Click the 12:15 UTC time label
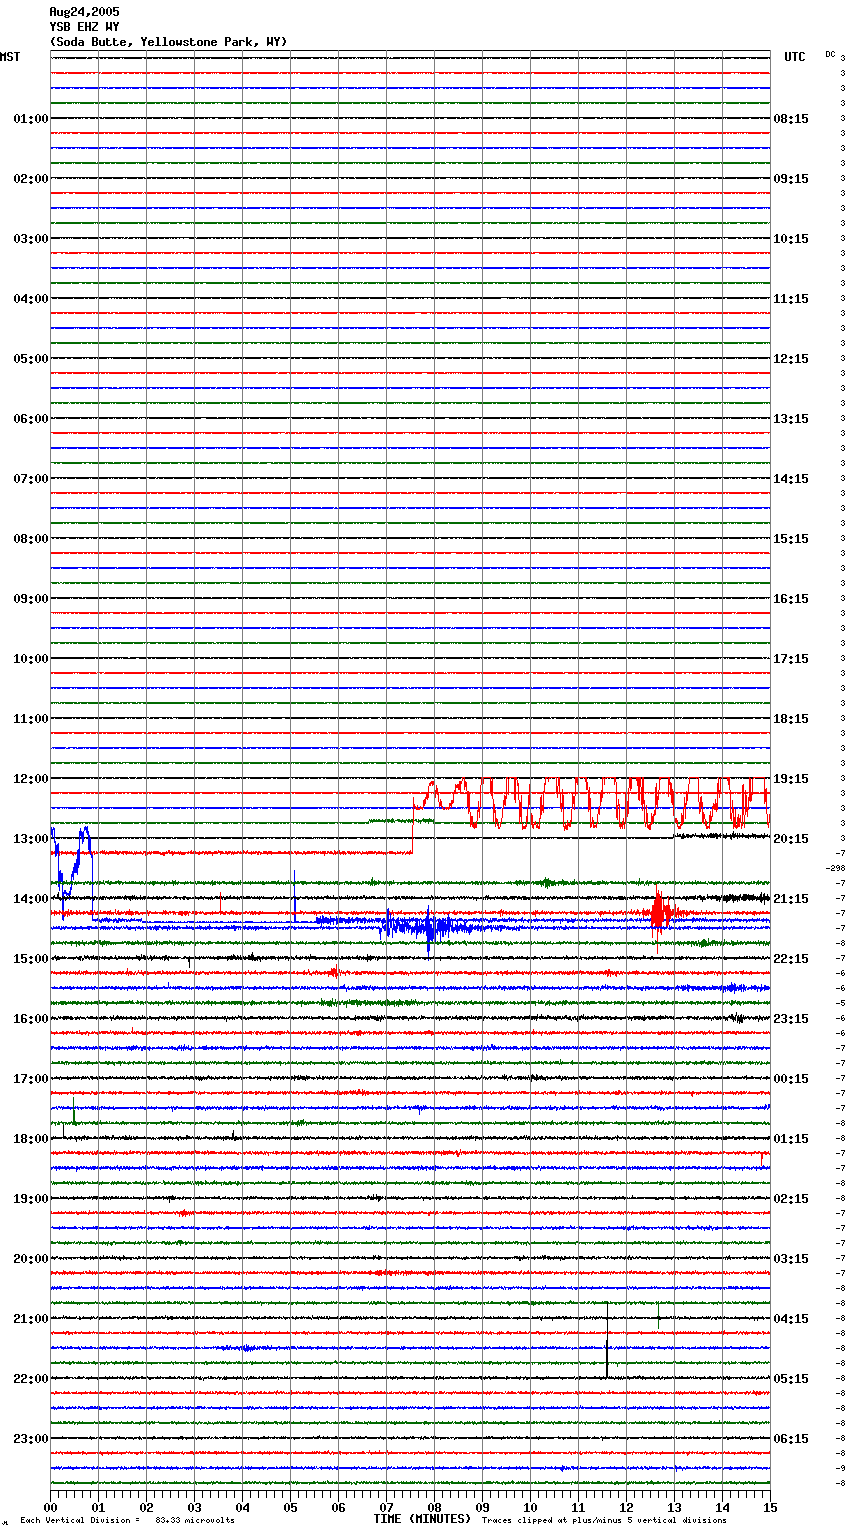850x1534 pixels. click(x=791, y=359)
